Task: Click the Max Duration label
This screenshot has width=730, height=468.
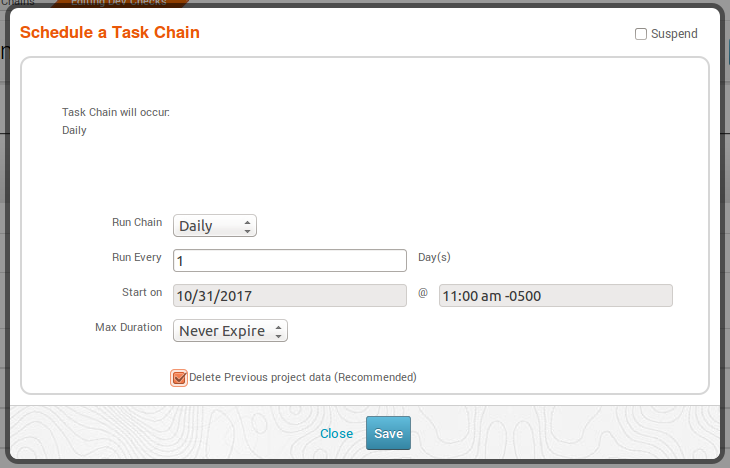Action: [x=128, y=327]
